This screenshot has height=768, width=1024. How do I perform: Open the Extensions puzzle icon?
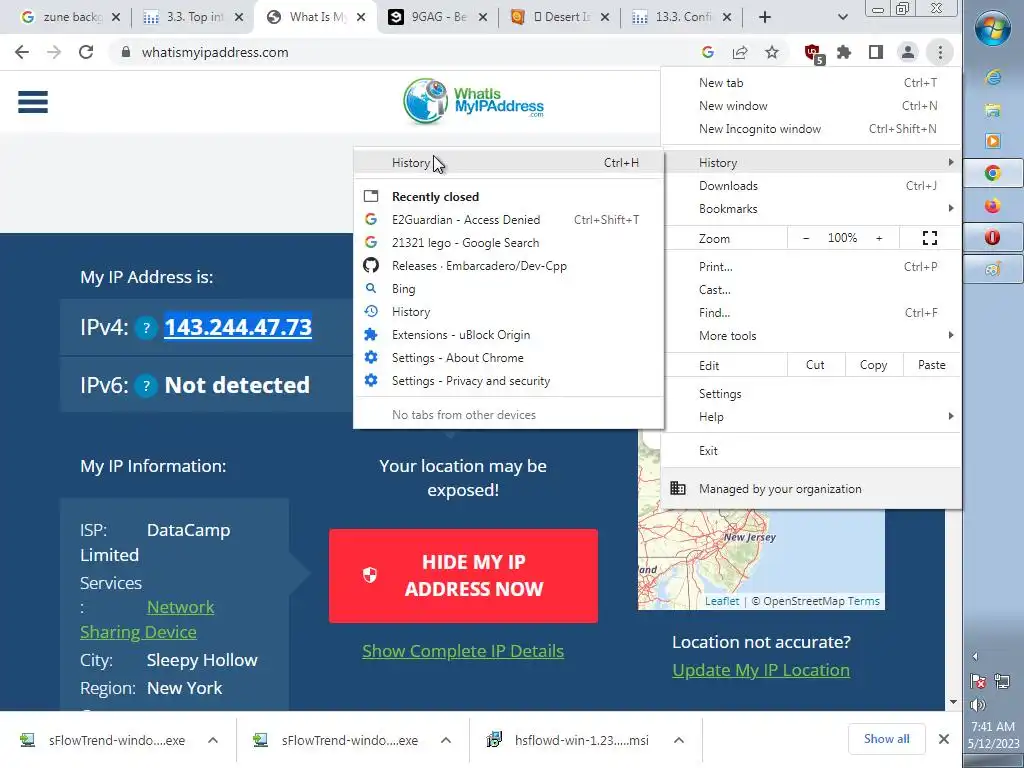point(844,52)
